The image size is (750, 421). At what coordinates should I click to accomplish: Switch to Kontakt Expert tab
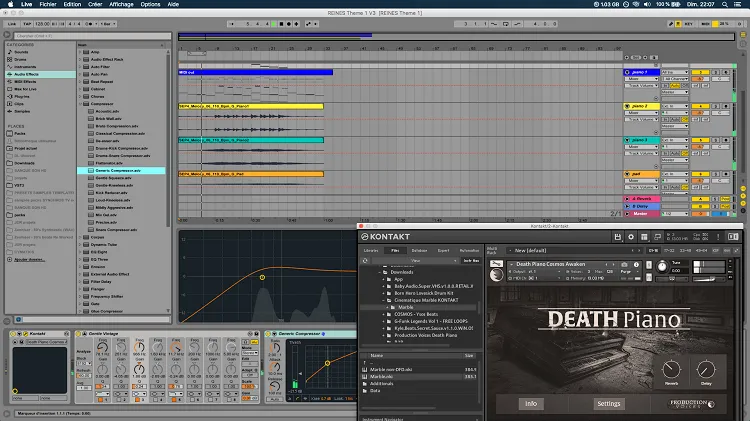[443, 251]
